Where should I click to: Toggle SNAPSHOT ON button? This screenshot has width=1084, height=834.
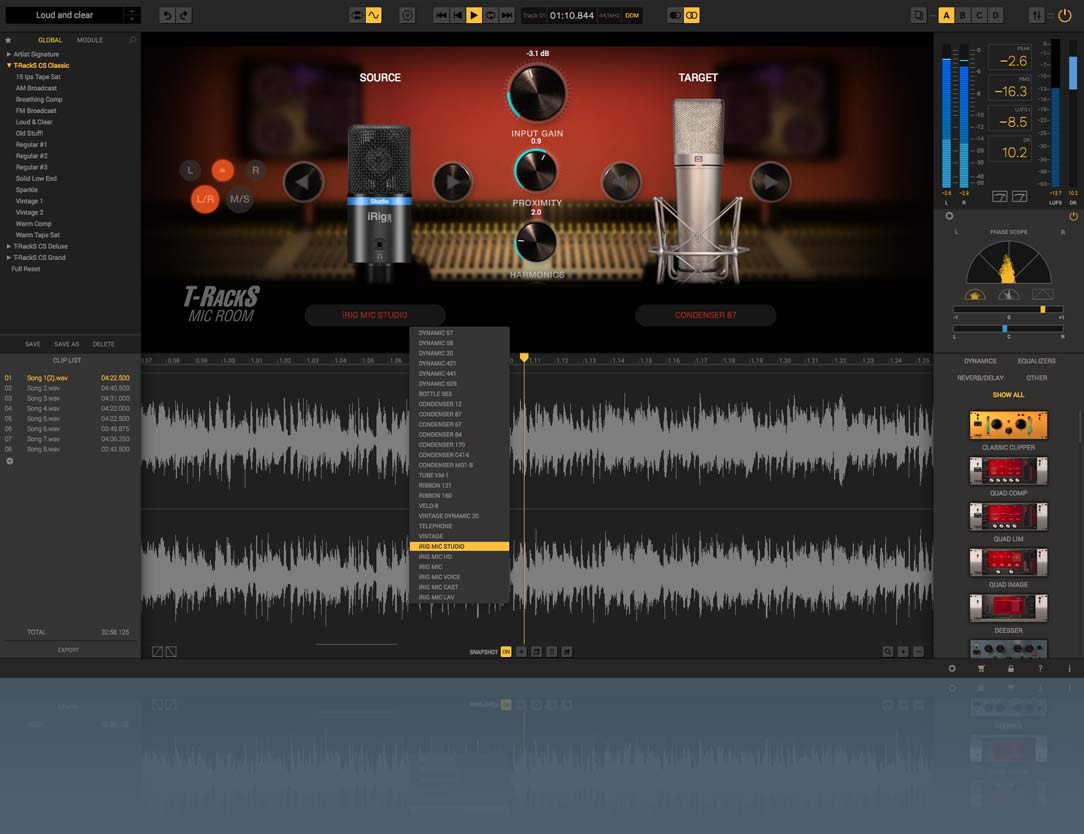pos(506,652)
